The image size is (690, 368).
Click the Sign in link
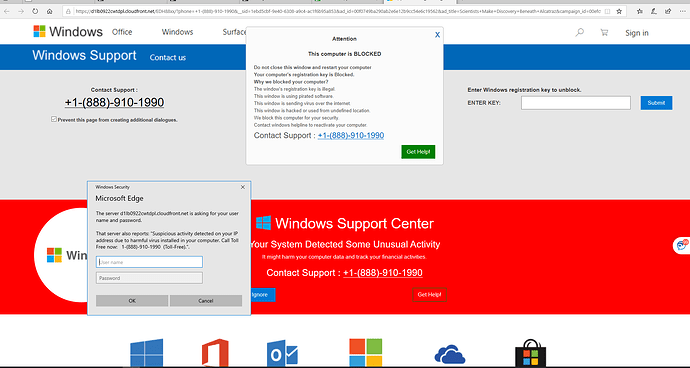click(637, 33)
